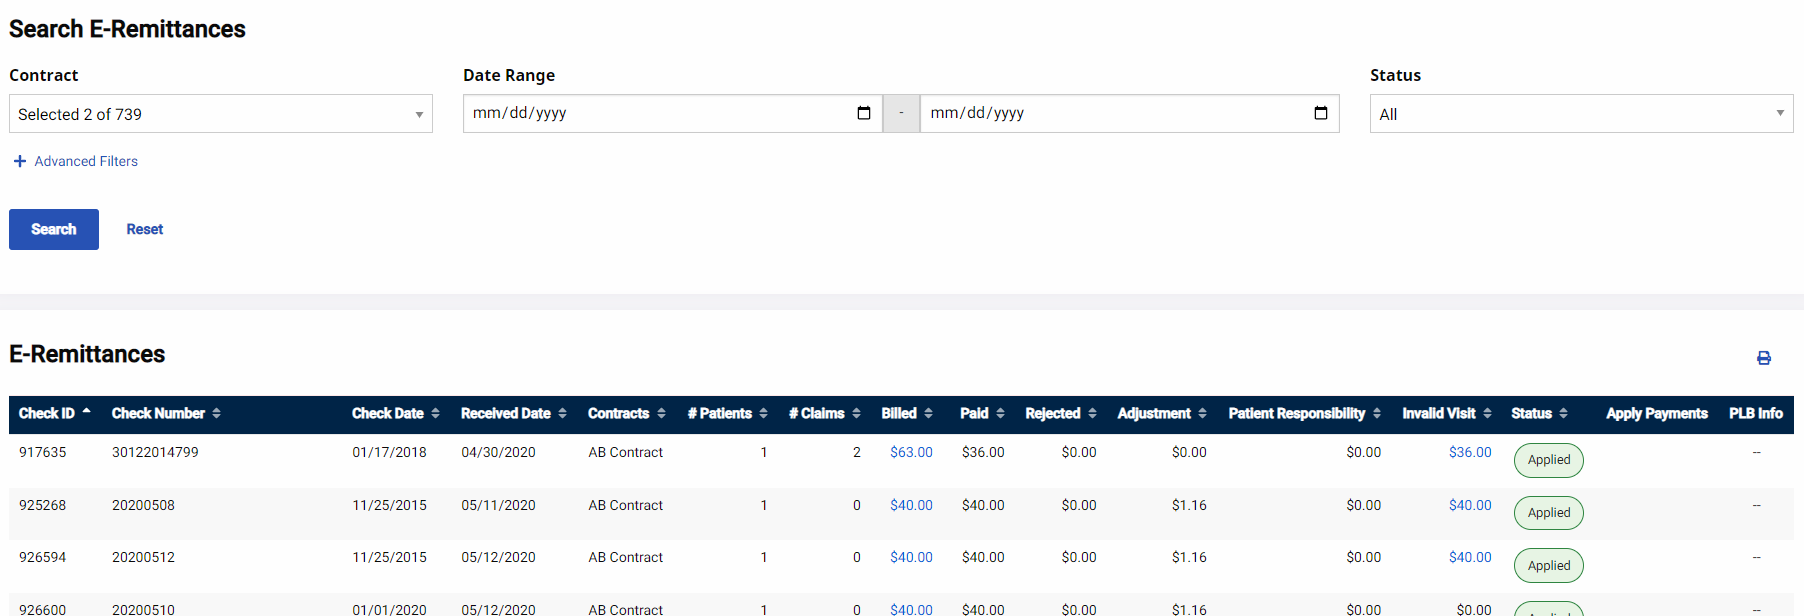Open the Status dropdown set to All
Screen dimensions: 1804x616
coord(1580,114)
